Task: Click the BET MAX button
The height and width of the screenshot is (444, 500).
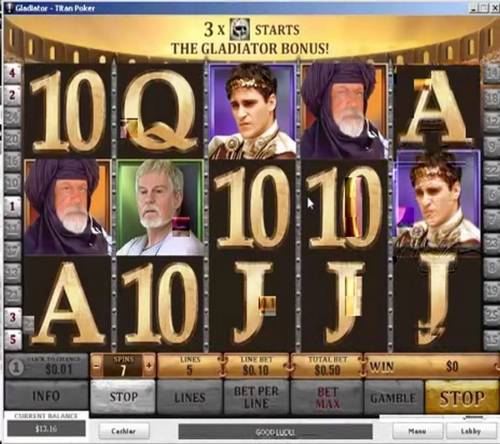Action: [x=327, y=397]
